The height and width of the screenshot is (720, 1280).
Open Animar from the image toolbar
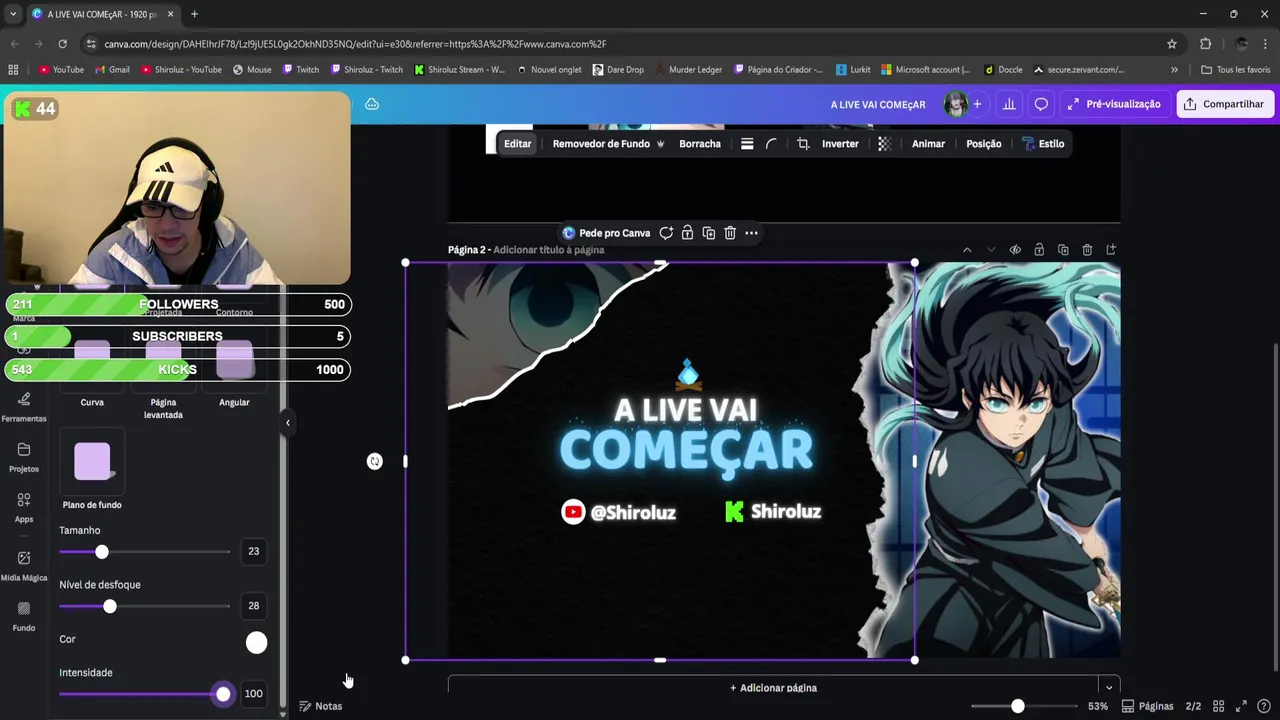[x=928, y=144]
